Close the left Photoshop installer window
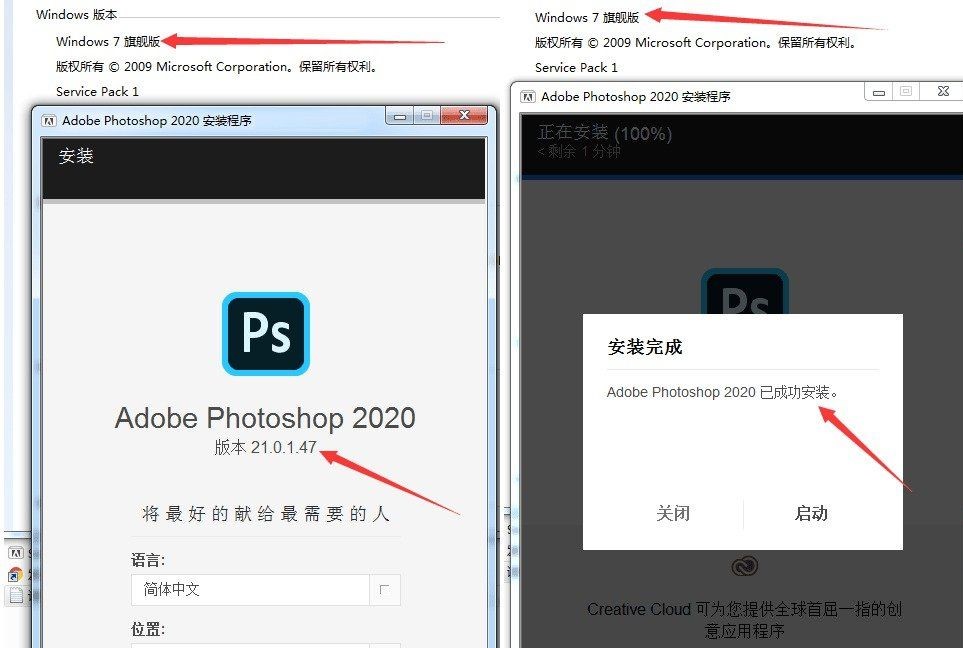Viewport: 963px width, 648px height. [464, 115]
